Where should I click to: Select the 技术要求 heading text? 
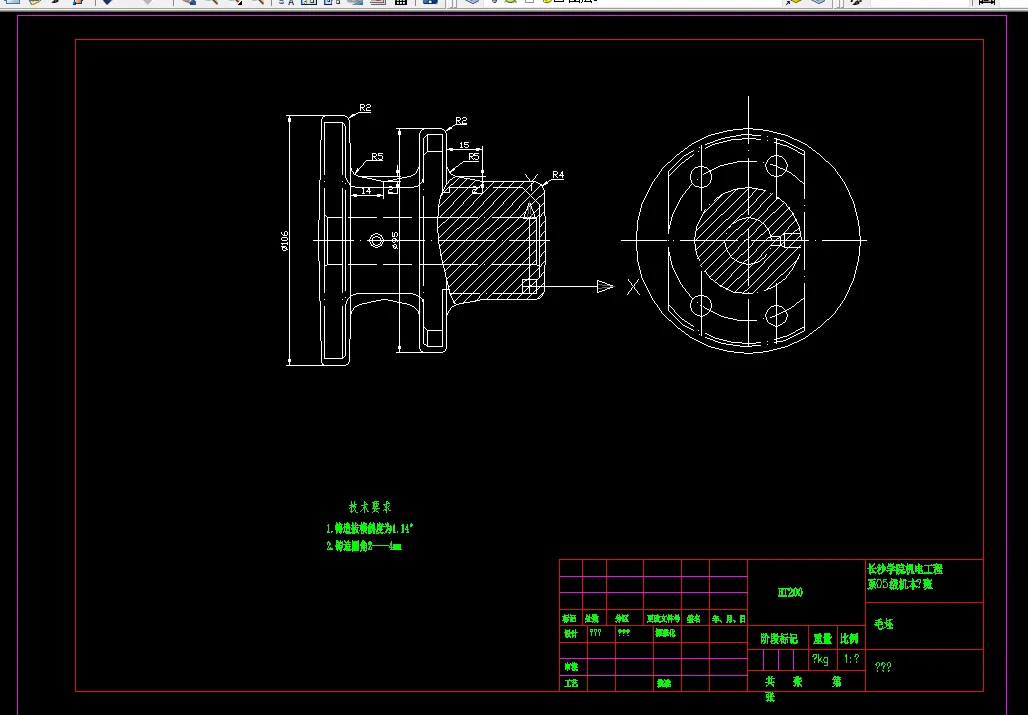coord(370,507)
